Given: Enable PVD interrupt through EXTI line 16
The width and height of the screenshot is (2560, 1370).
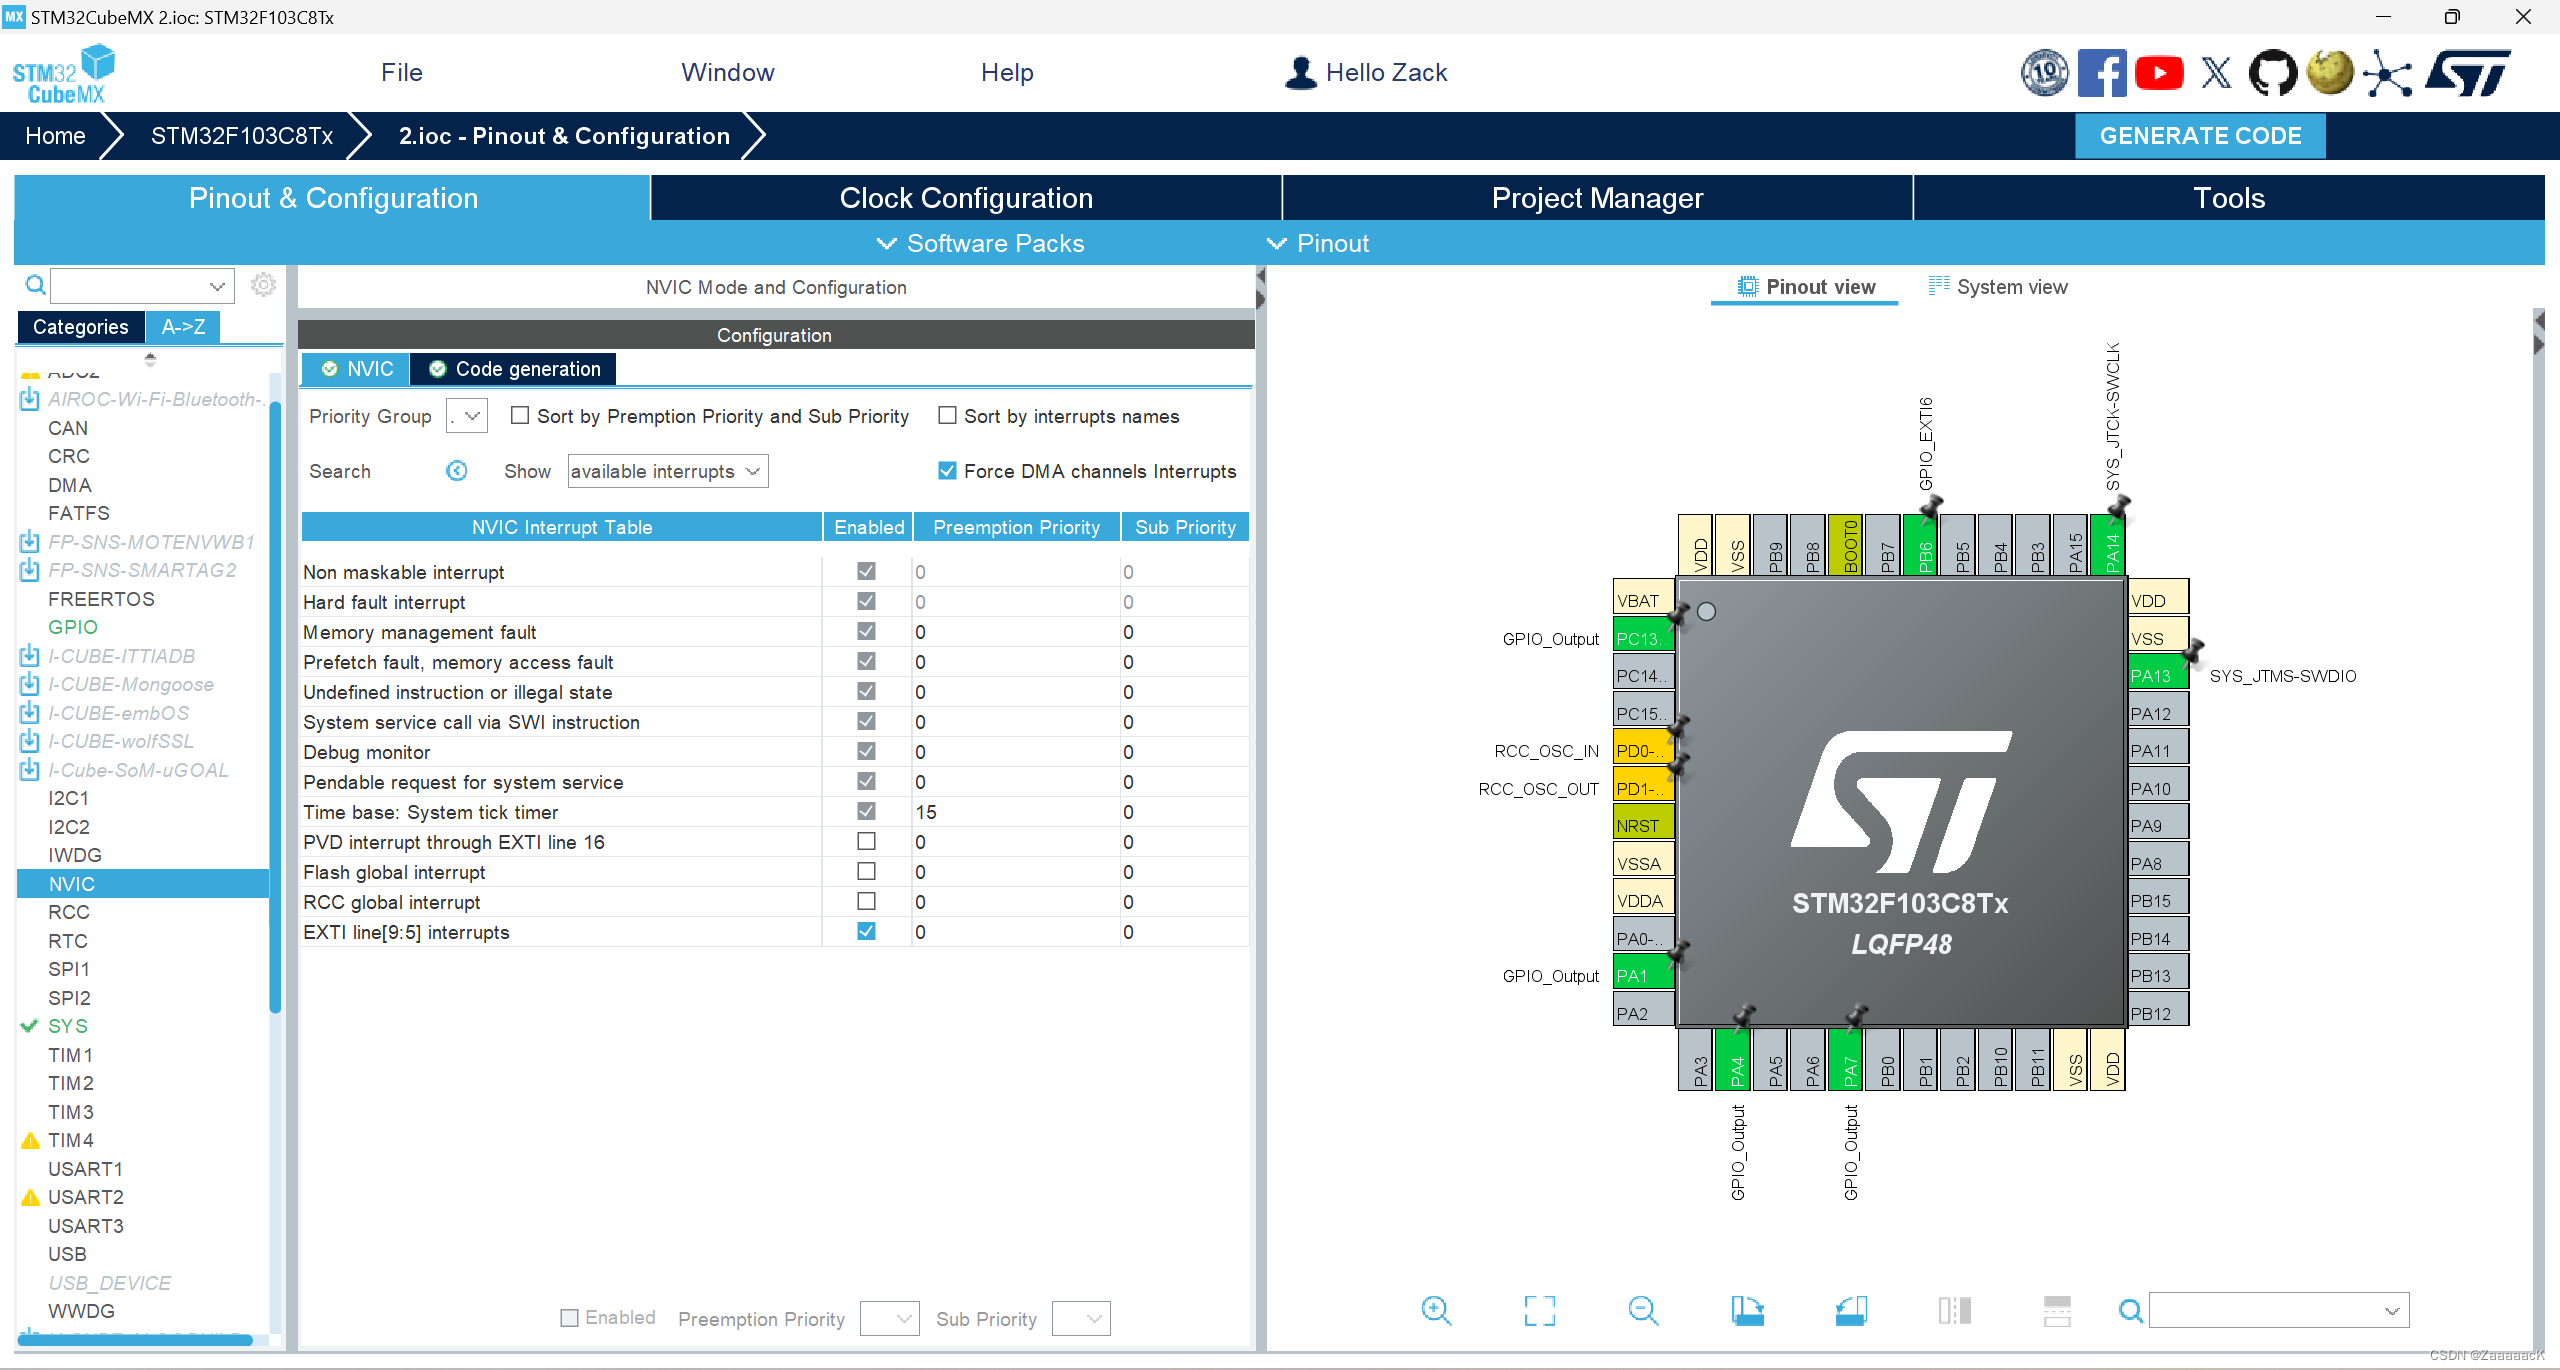Looking at the screenshot, I should pos(866,841).
